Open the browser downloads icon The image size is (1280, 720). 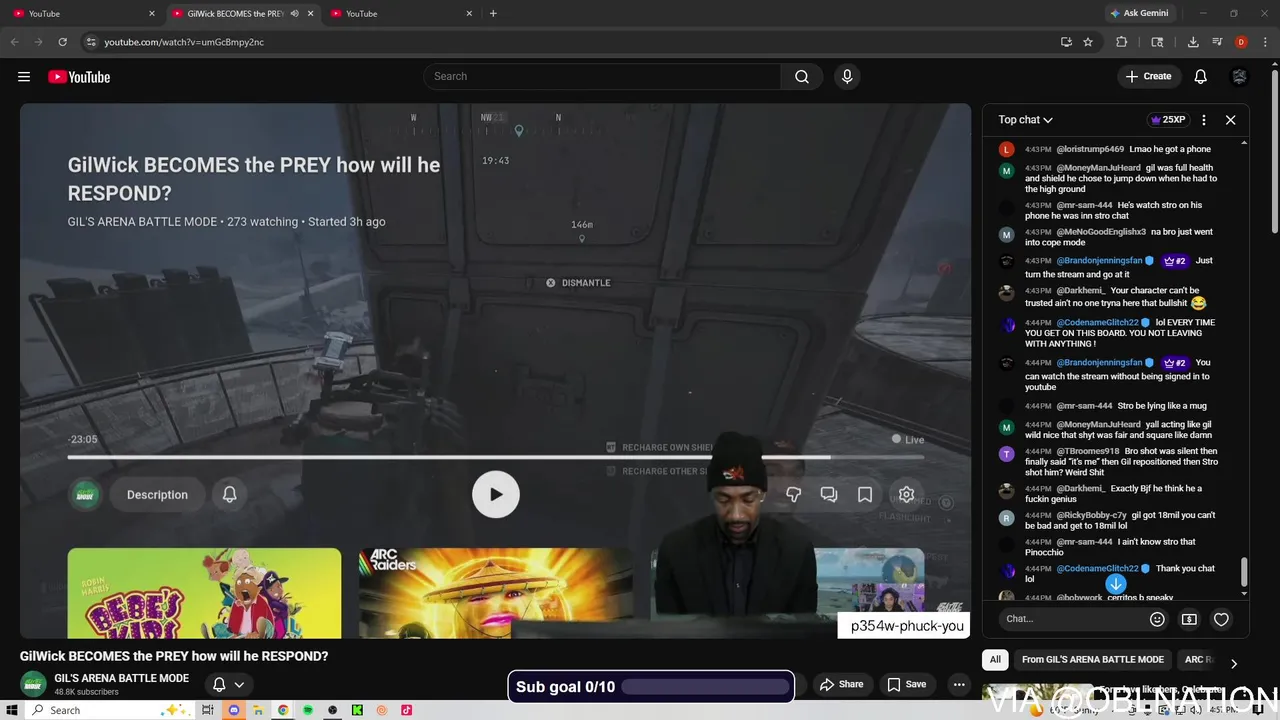(x=1193, y=42)
